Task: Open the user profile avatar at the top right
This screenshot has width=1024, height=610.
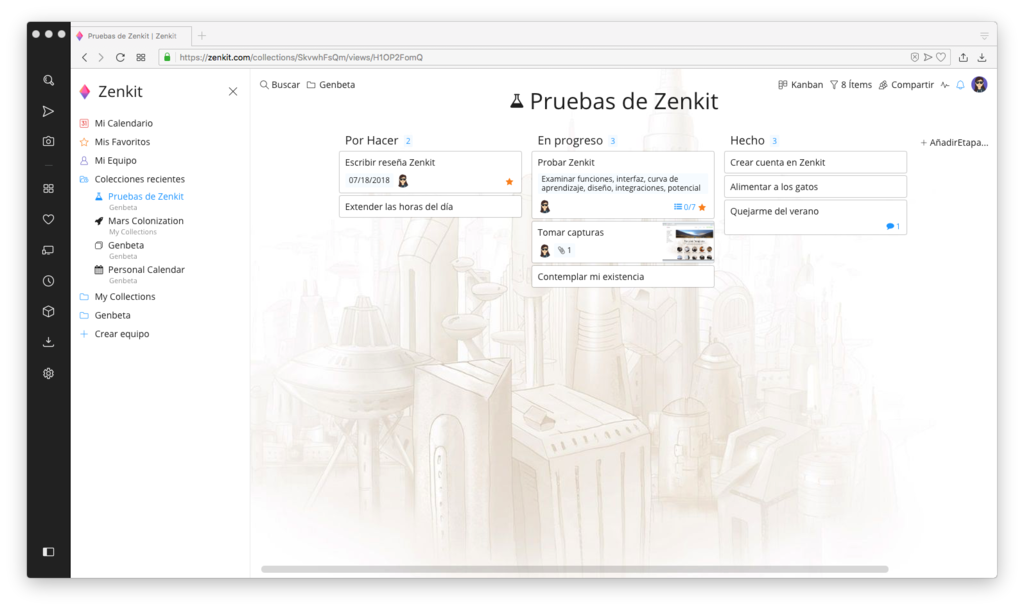Action: [979, 84]
